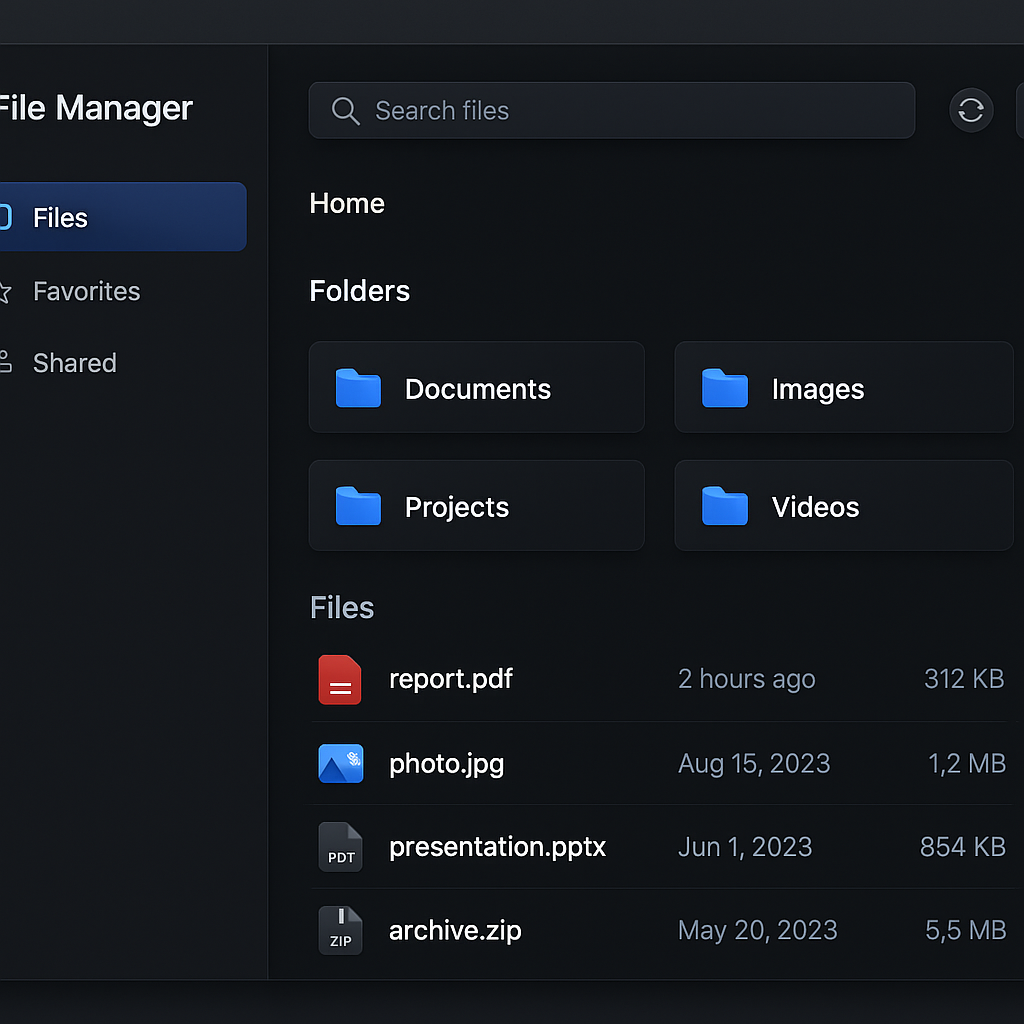1024x1024 pixels.
Task: Open the Documents folder card
Action: pos(477,387)
